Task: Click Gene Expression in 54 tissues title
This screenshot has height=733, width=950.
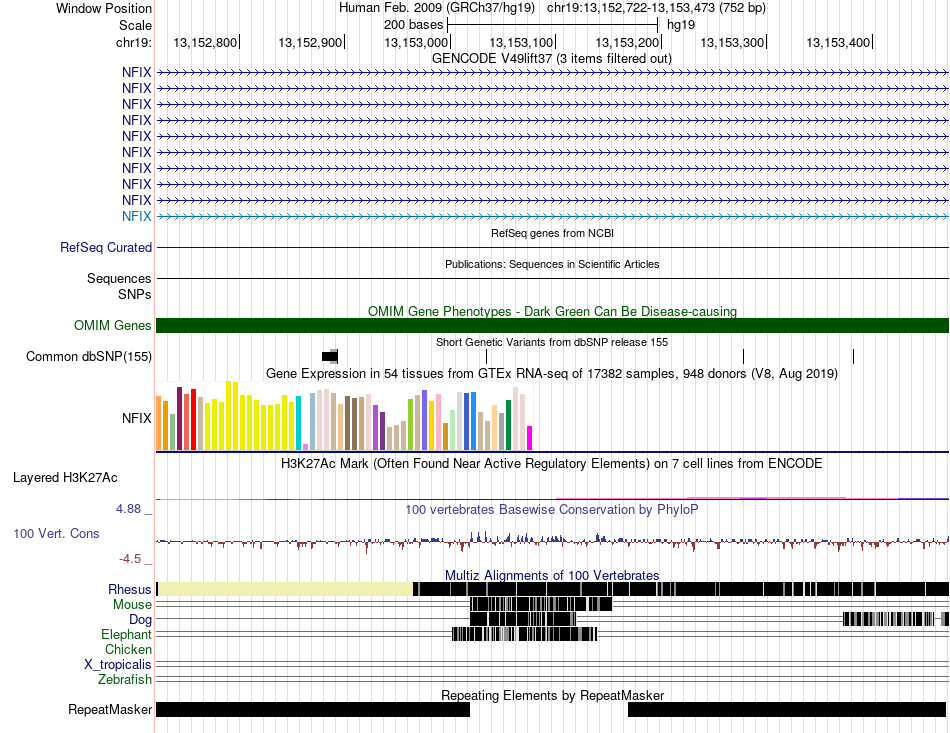Action: coord(552,374)
